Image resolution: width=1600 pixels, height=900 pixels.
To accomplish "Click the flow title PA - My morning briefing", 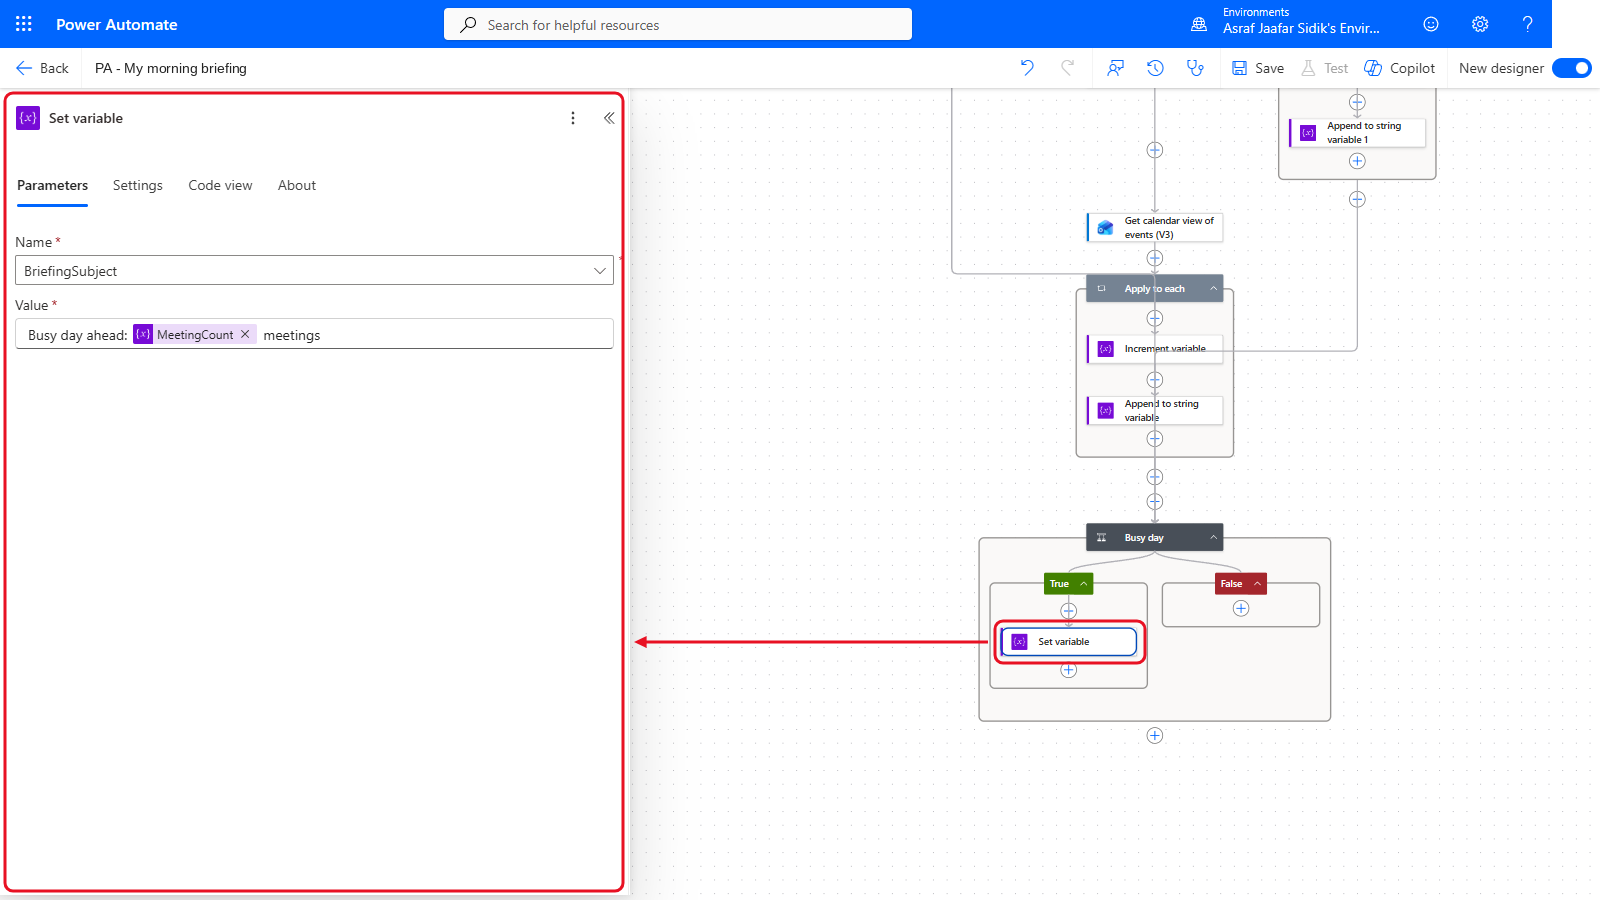I will click(x=171, y=68).
